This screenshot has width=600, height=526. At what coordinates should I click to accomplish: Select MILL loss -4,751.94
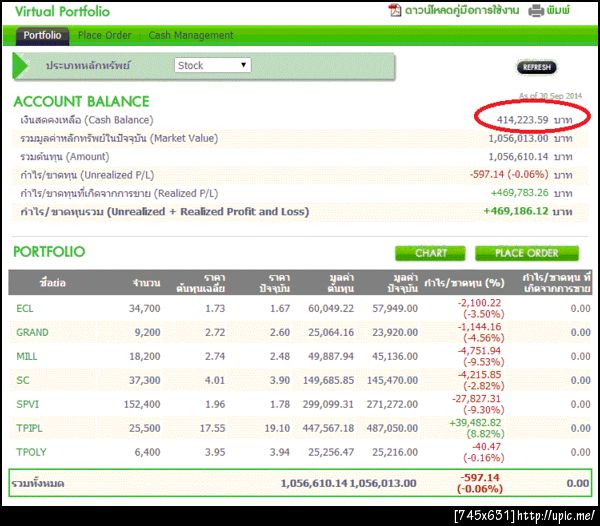(479, 351)
